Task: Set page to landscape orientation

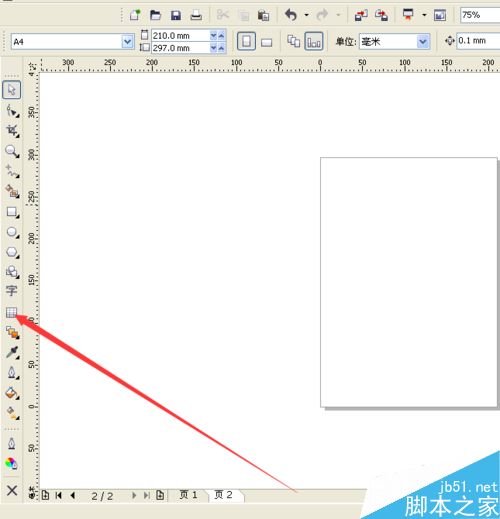Action: pyautogui.click(x=266, y=42)
